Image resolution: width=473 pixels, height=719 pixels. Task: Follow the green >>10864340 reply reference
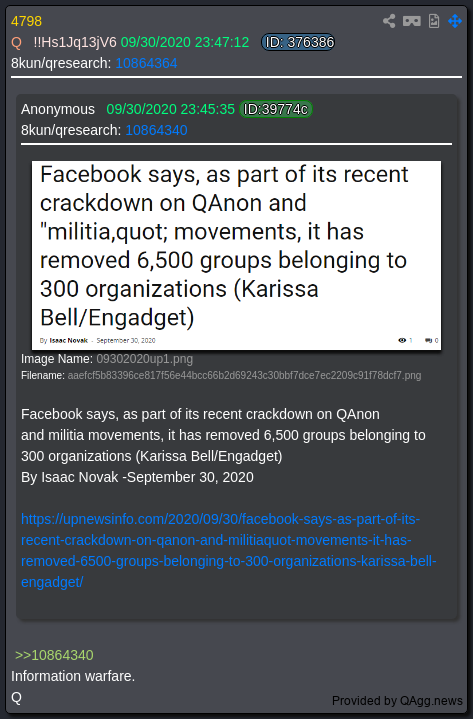[54, 655]
